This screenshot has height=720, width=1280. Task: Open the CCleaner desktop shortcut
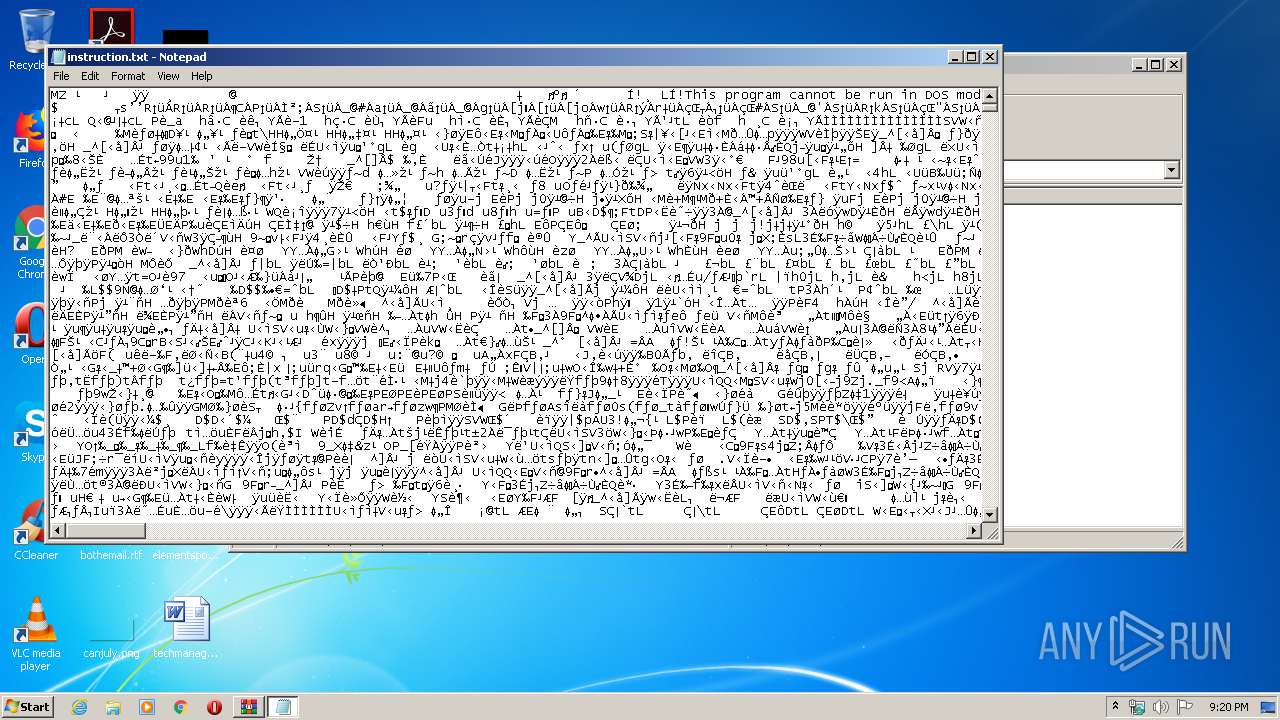34,530
